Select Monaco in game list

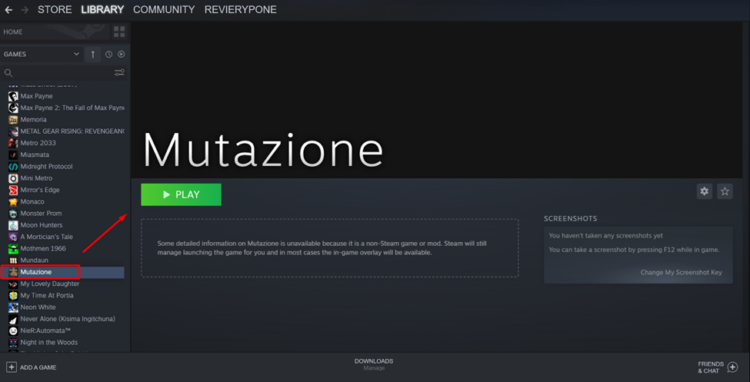[x=66, y=201]
